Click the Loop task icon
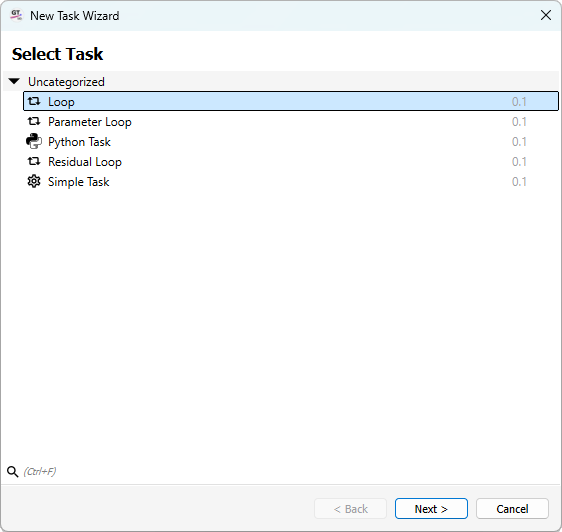 (34, 101)
